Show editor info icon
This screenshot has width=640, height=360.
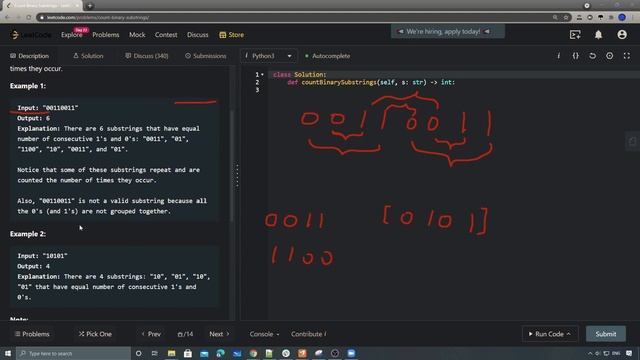point(558,56)
